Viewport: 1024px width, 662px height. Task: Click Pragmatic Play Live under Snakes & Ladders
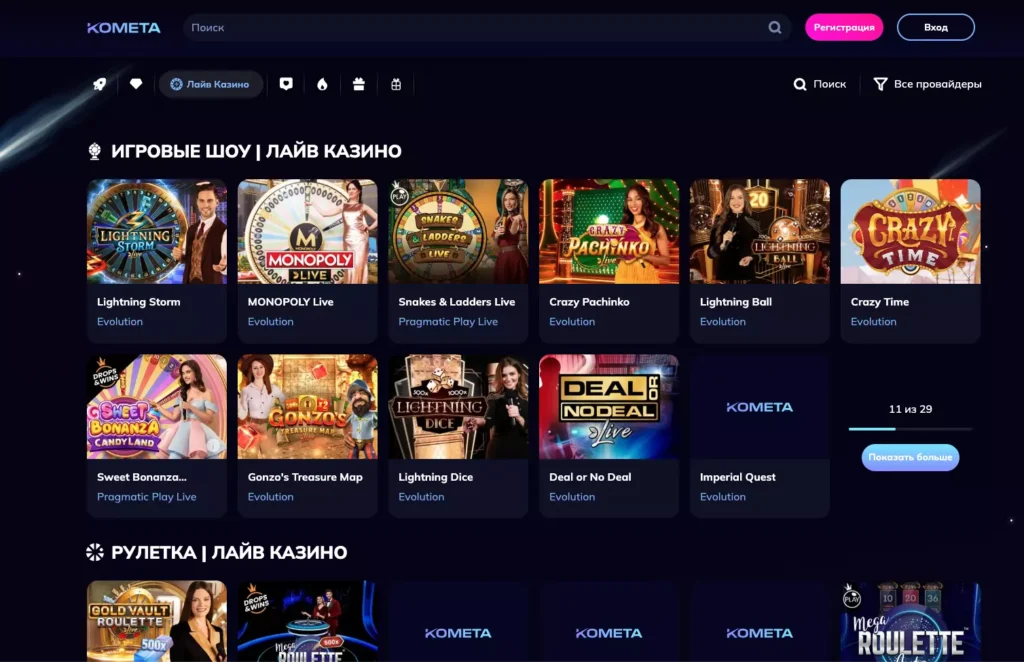tap(448, 322)
